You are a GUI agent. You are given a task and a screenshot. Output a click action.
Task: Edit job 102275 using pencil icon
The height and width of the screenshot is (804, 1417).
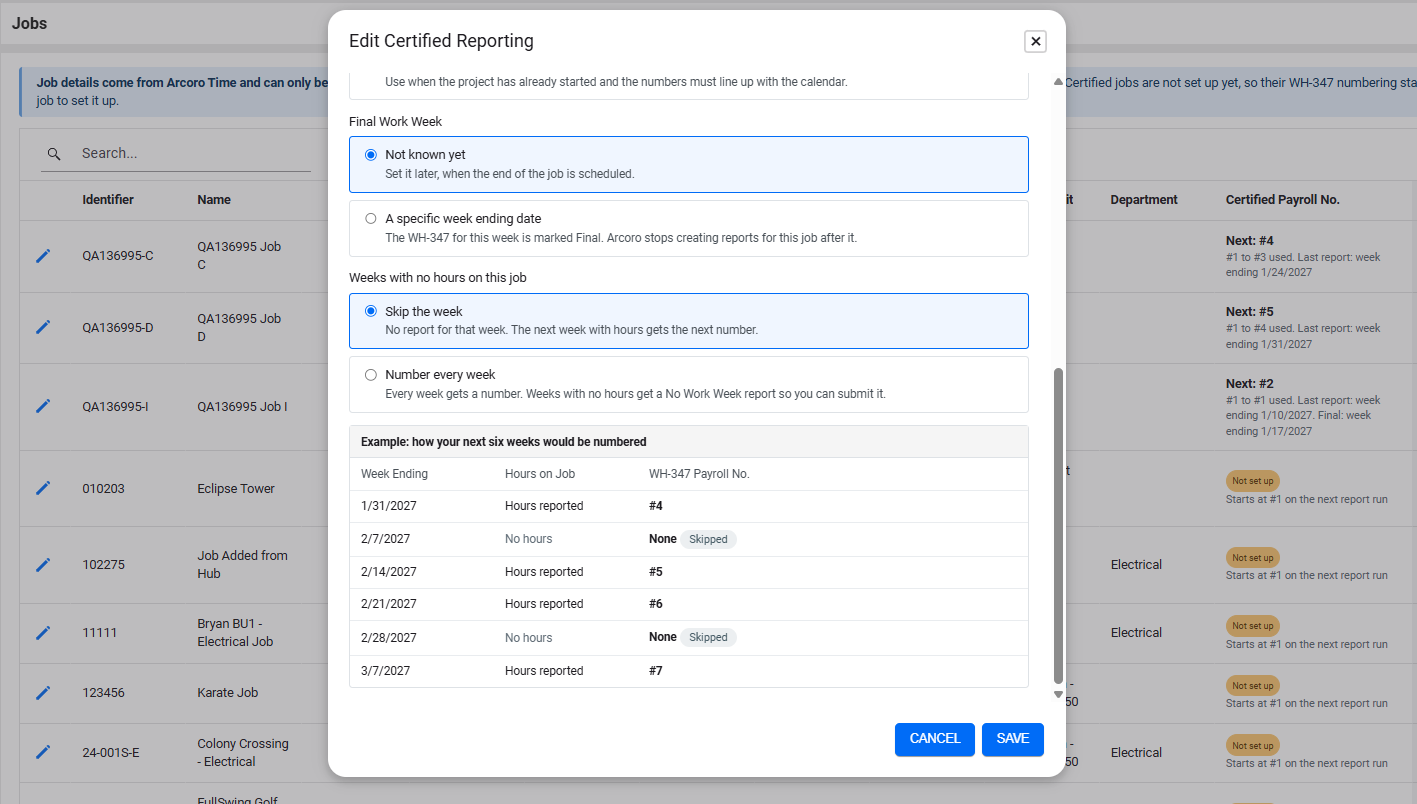coord(43,564)
